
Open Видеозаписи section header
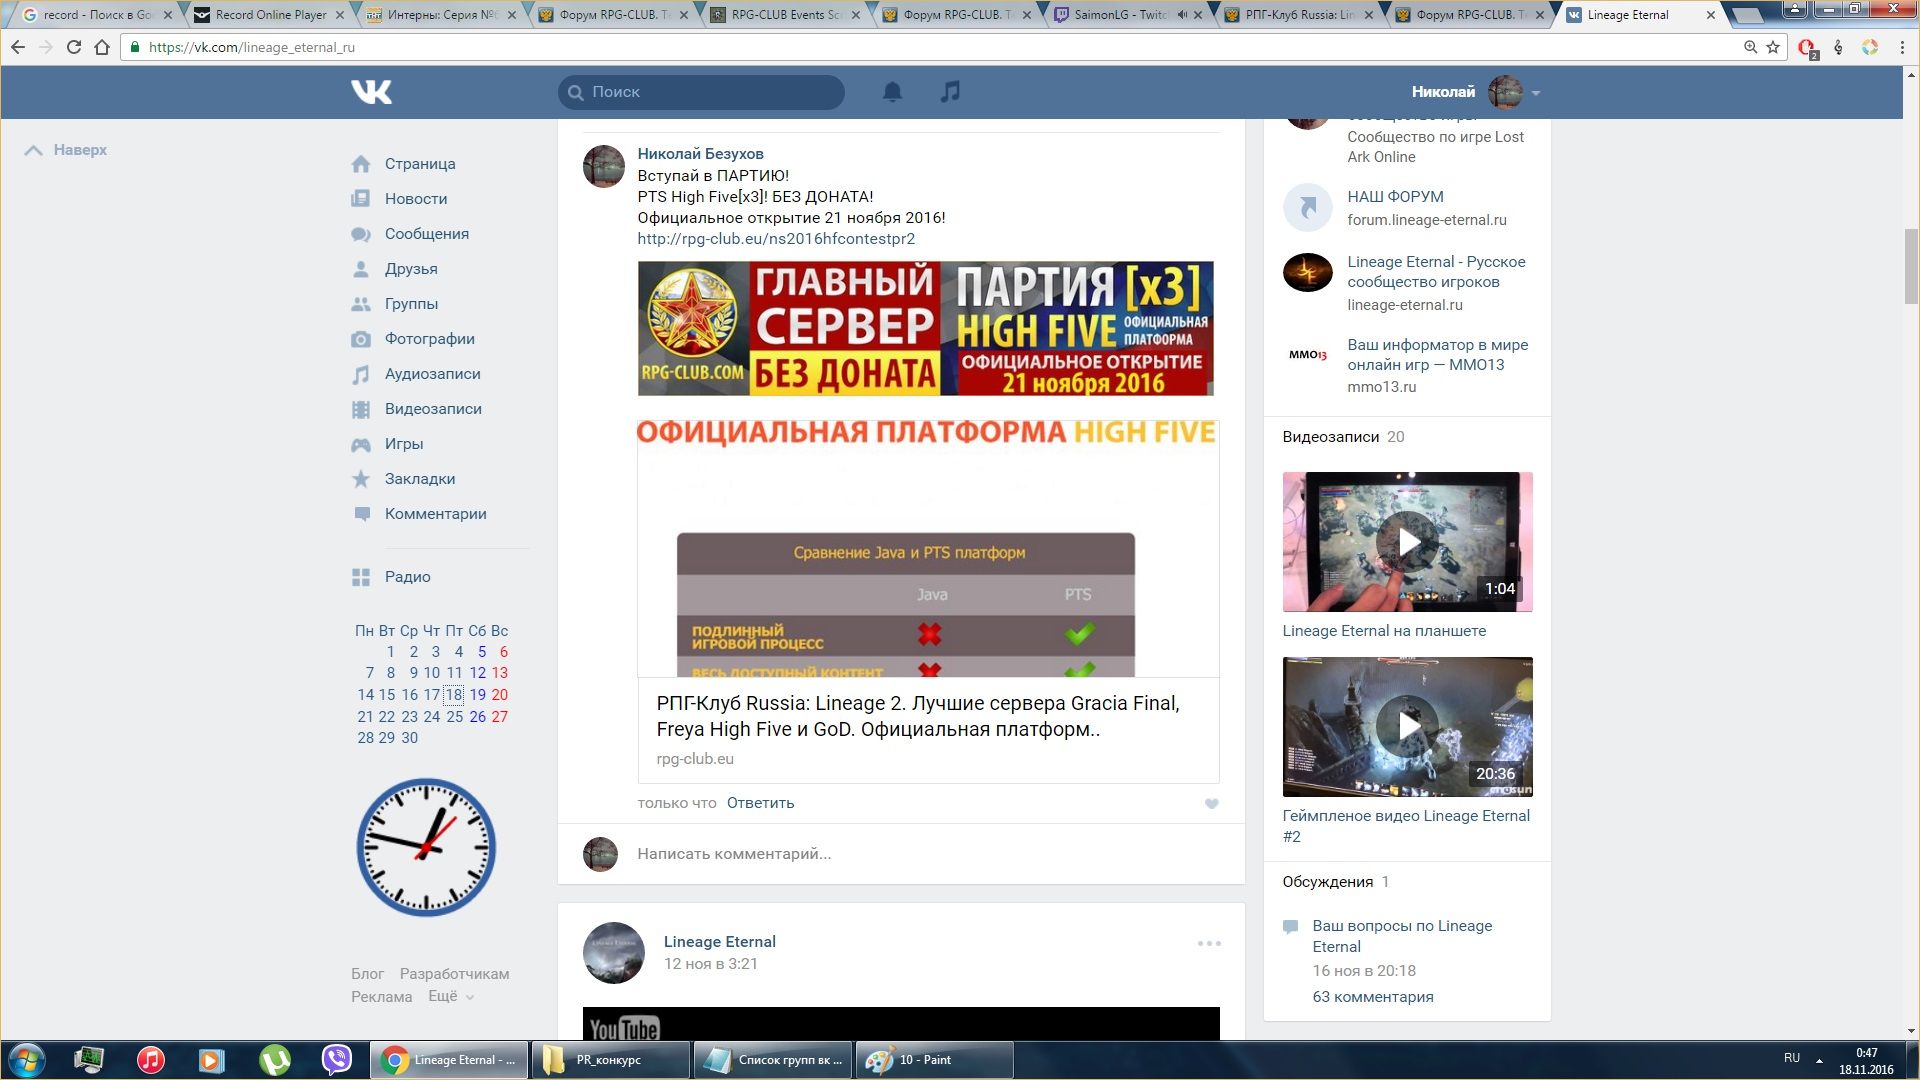1330,437
